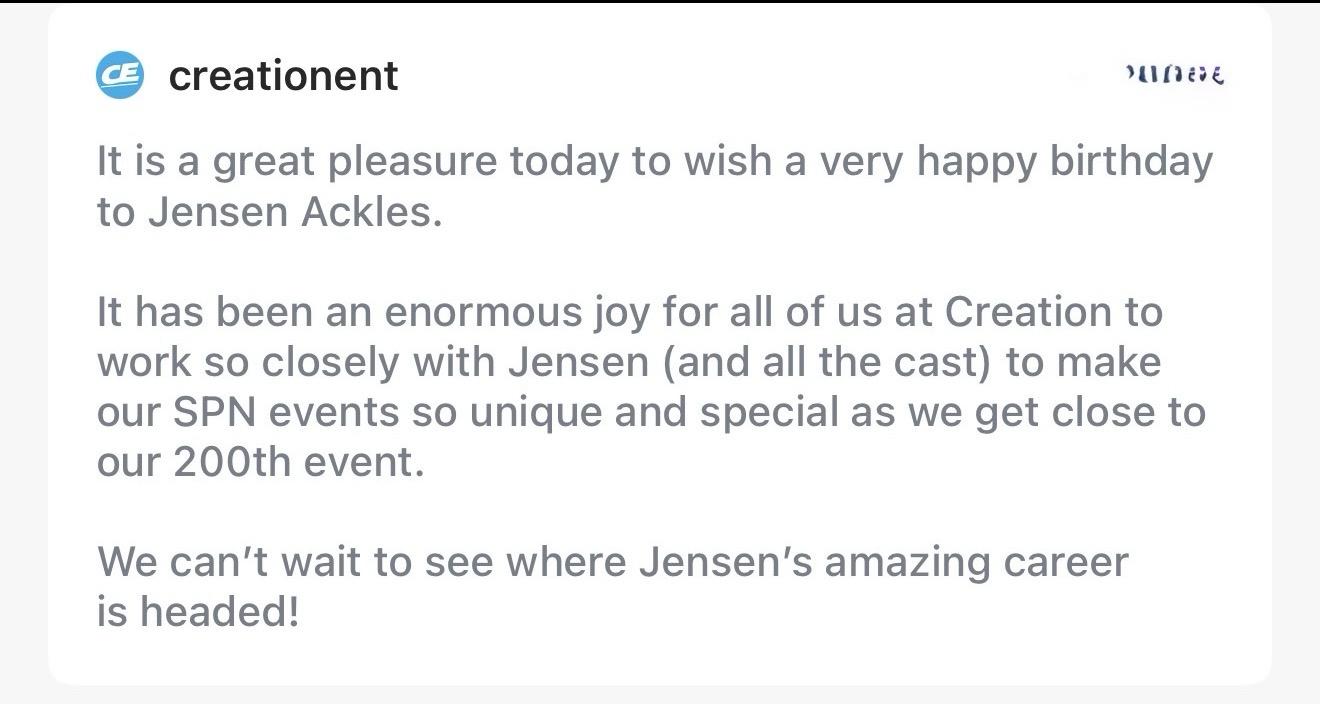Click the CE profile avatar icon
Screen dimensions: 1320x704
[120, 76]
